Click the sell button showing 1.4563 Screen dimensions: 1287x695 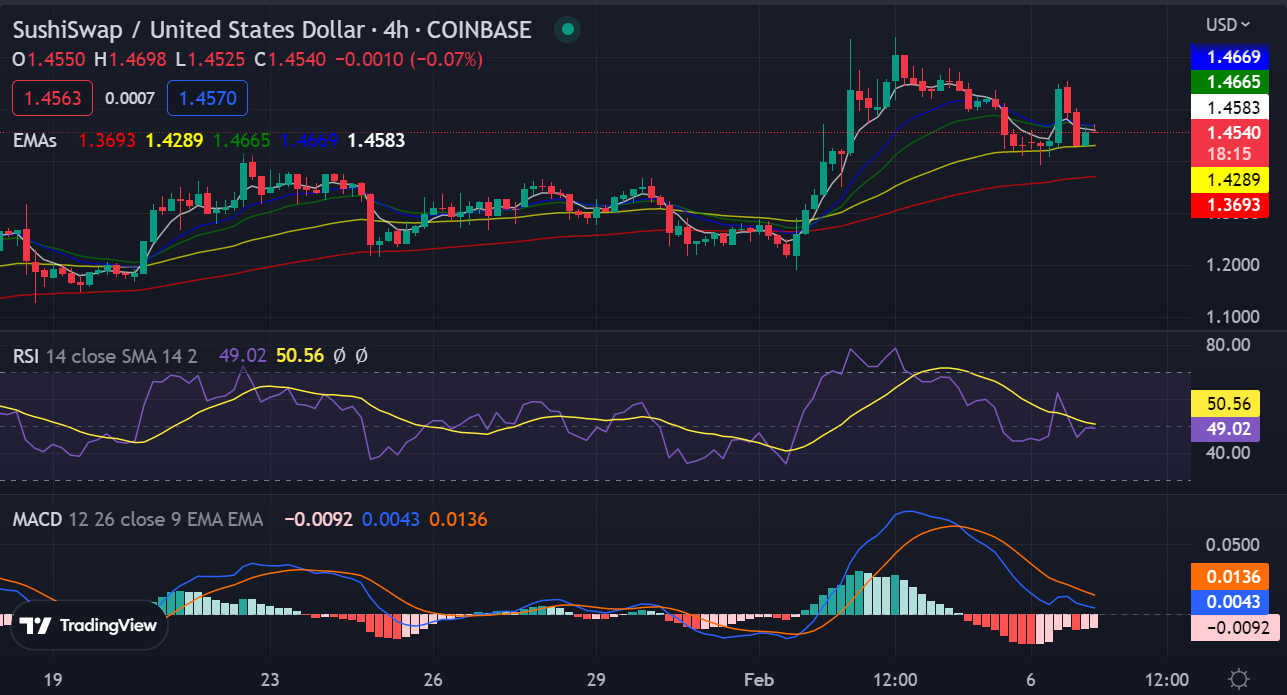(51, 98)
